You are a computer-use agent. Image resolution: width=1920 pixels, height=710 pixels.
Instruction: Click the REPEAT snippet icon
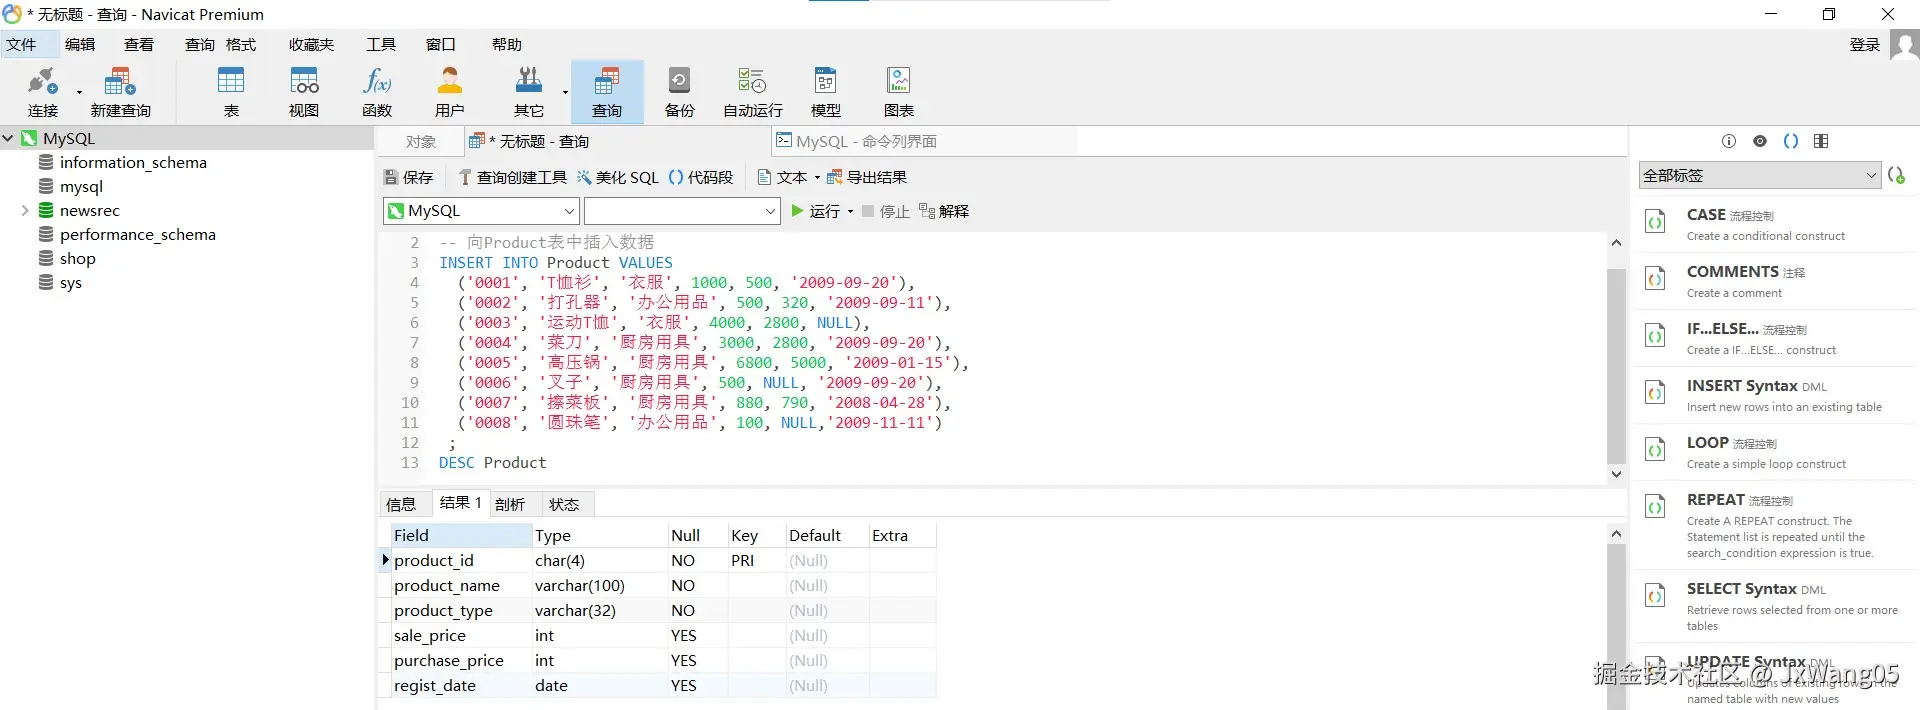(1655, 507)
